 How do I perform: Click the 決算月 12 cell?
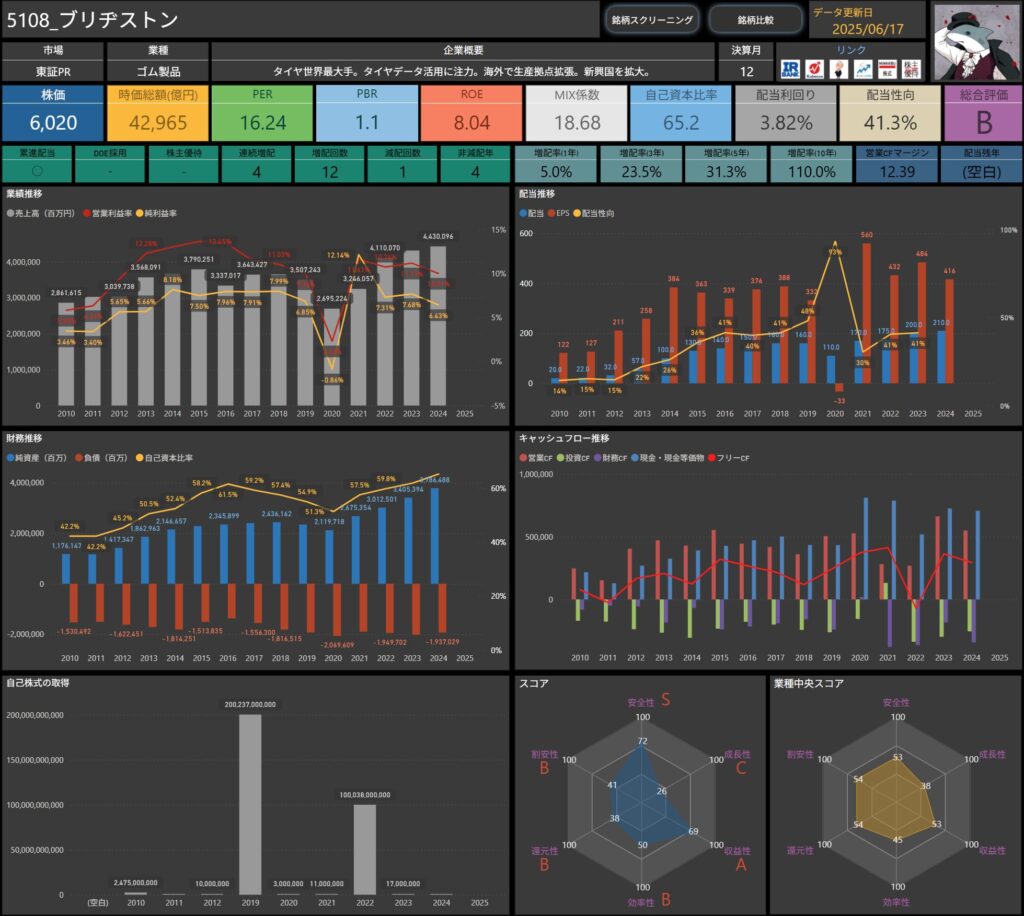(746, 71)
